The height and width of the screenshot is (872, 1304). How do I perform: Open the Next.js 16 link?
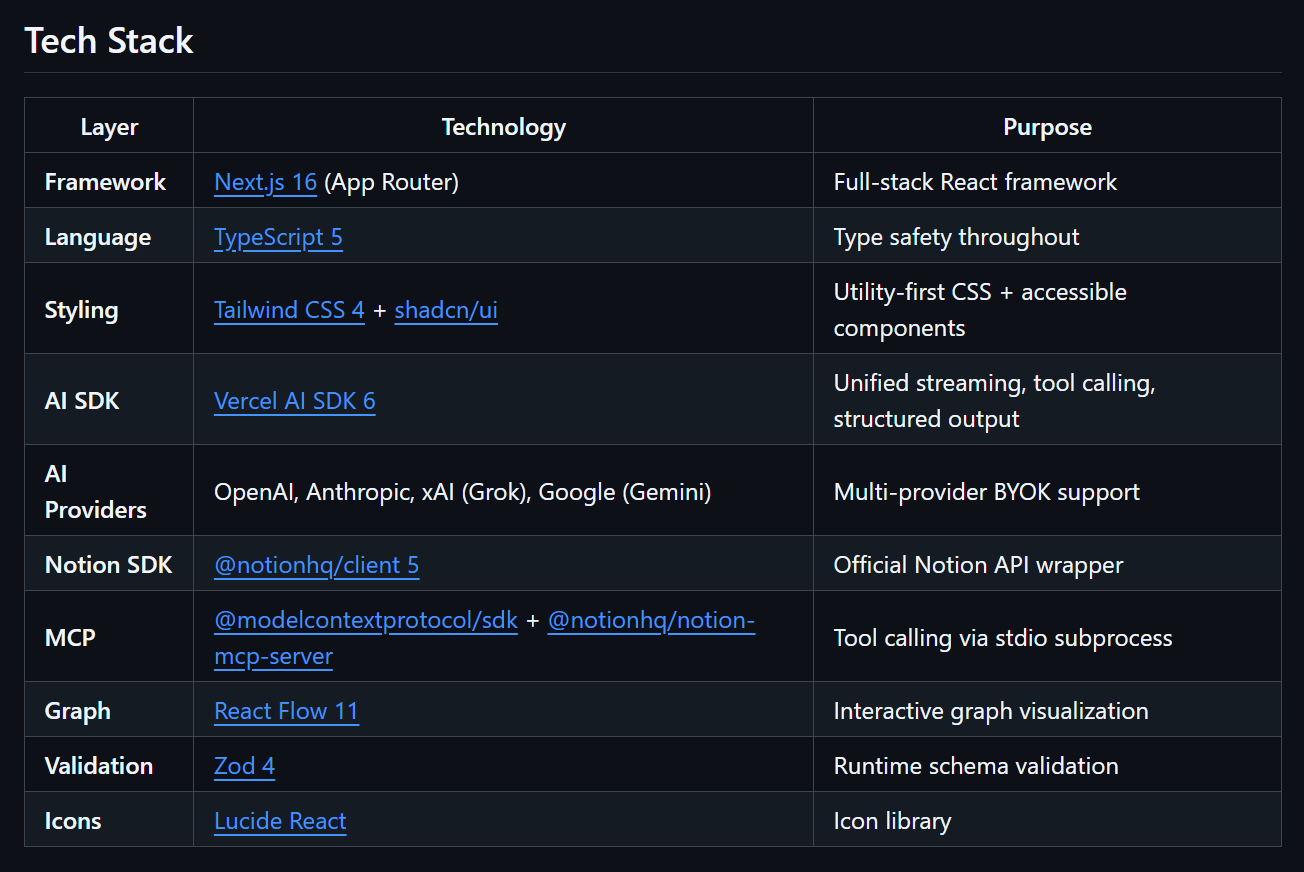tap(265, 182)
